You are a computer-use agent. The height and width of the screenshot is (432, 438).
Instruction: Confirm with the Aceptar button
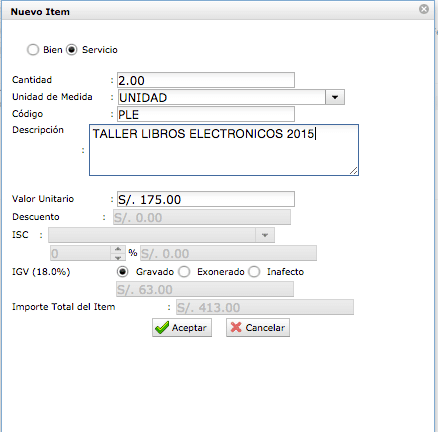pos(182,328)
